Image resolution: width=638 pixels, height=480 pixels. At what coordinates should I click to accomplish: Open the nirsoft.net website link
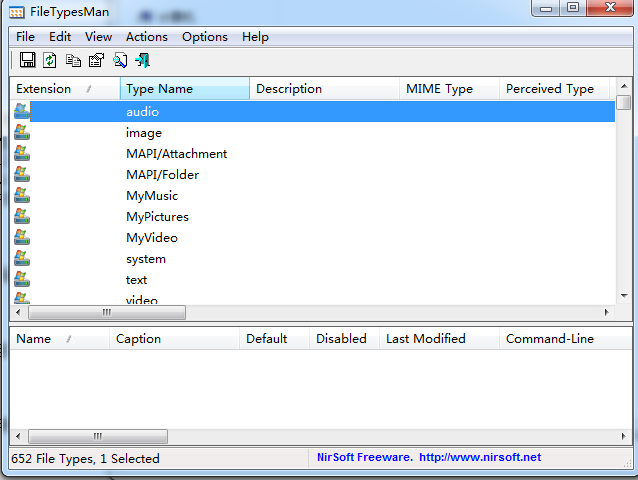click(x=480, y=457)
